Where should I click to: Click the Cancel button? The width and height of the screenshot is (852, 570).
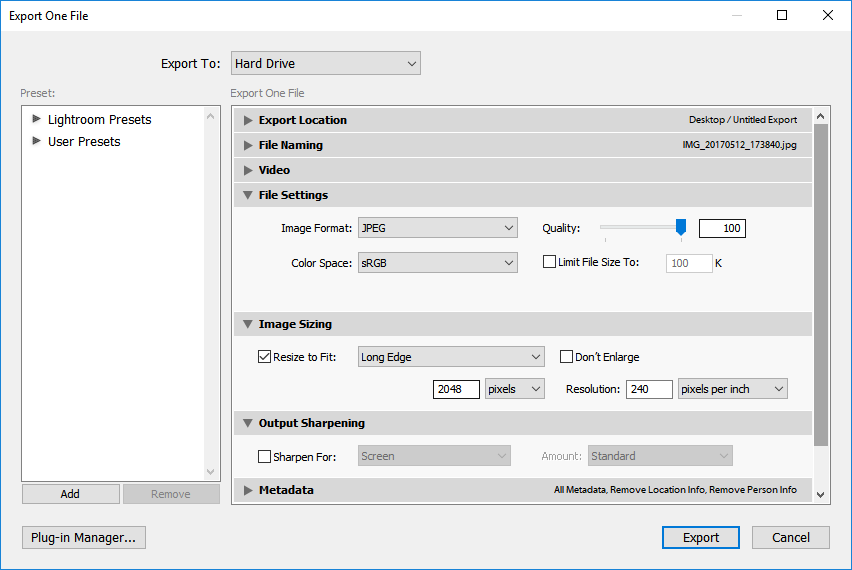[x=791, y=537]
